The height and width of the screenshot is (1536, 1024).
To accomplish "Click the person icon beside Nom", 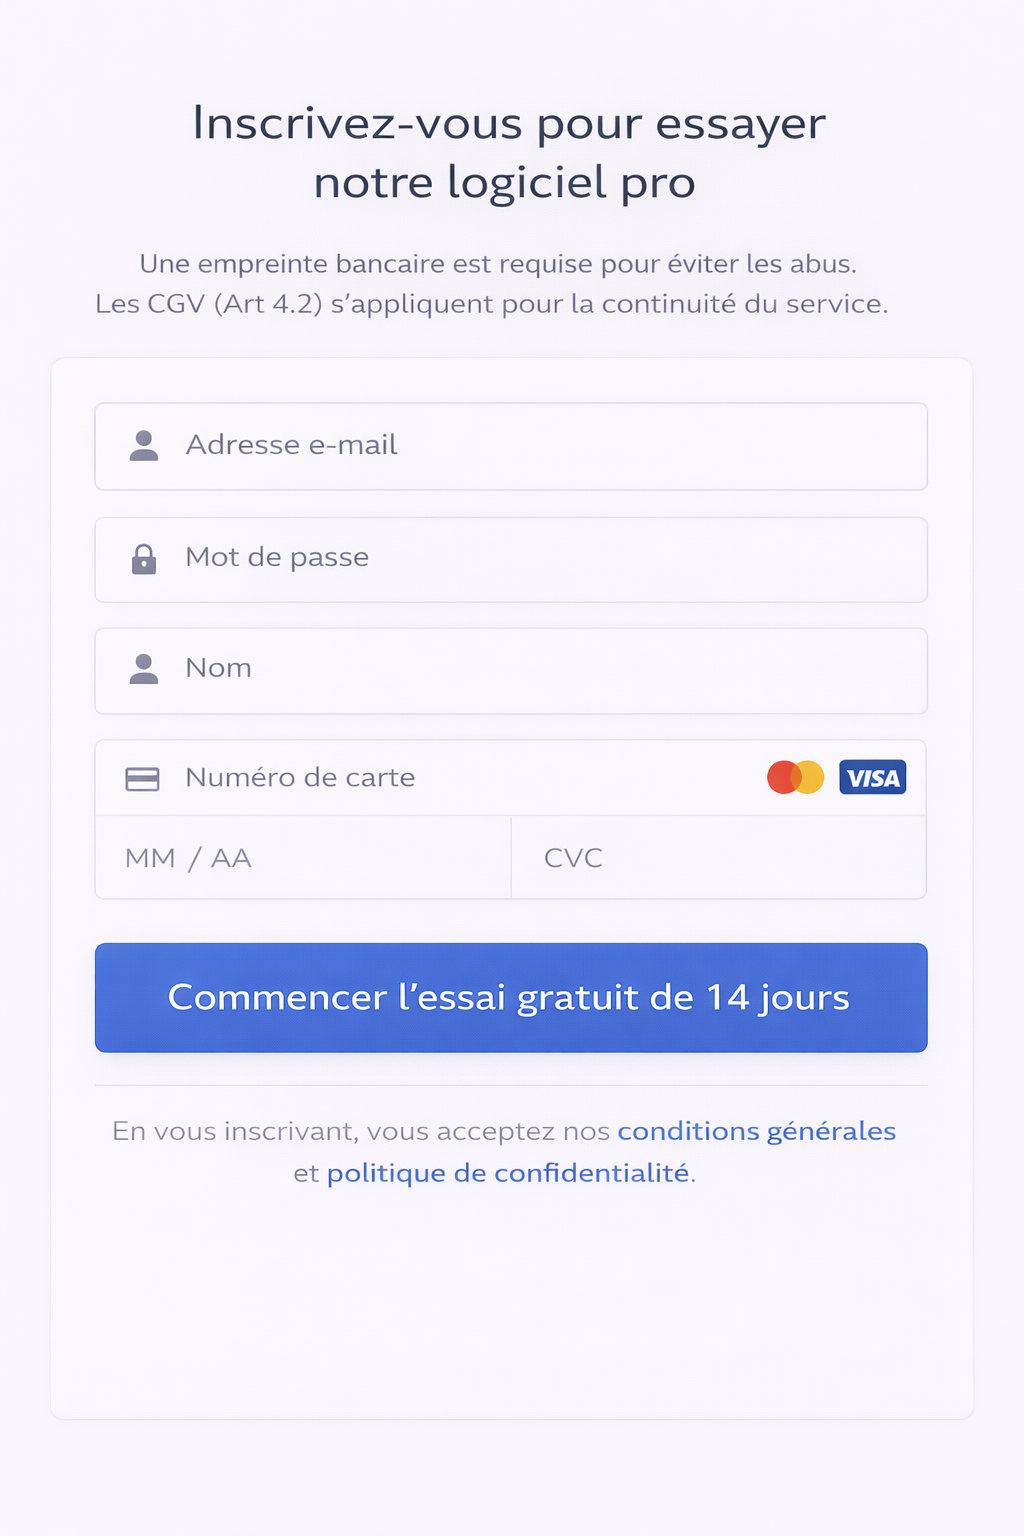I will [144, 669].
